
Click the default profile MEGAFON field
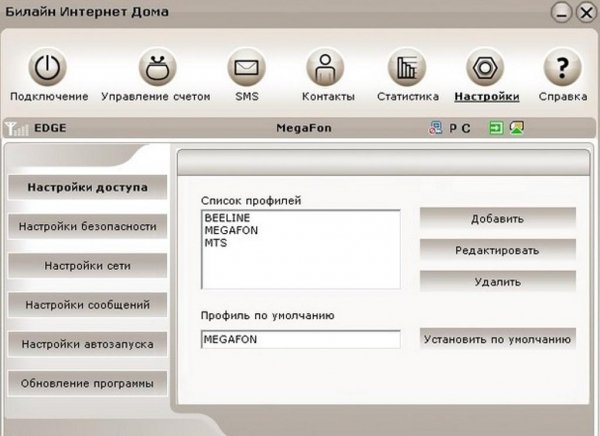[301, 339]
